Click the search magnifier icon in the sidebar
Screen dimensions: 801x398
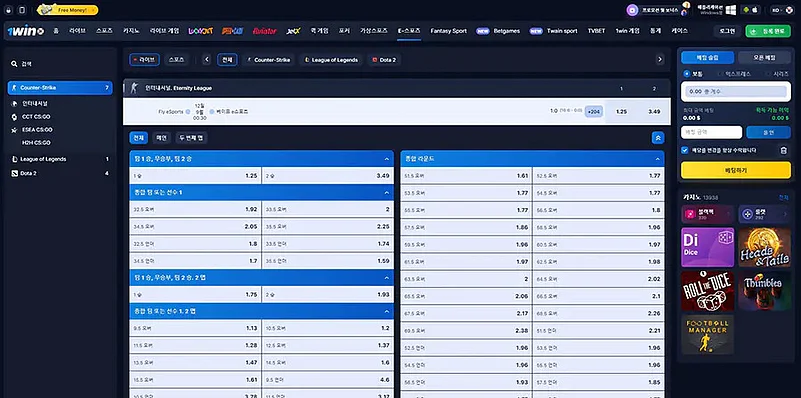pyautogui.click(x=14, y=64)
